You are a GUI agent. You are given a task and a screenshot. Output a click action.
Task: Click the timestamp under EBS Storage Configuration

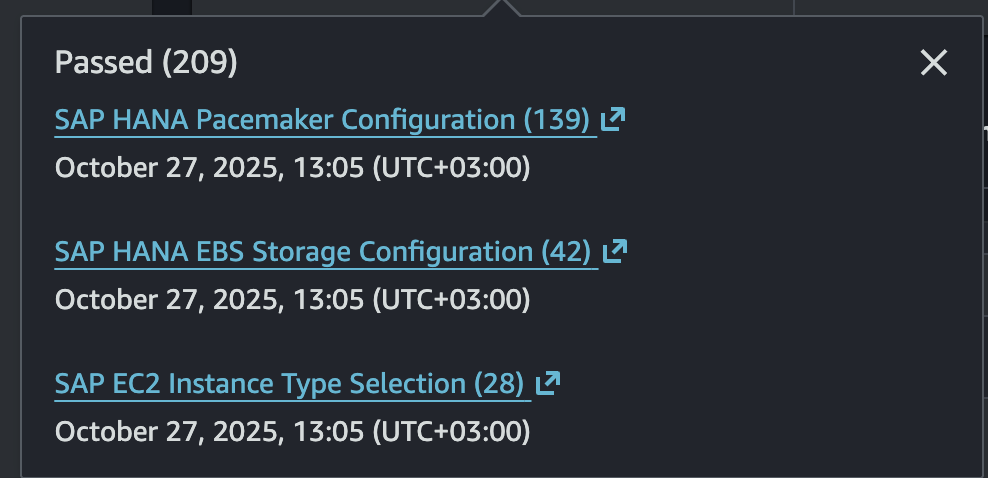pos(291,298)
